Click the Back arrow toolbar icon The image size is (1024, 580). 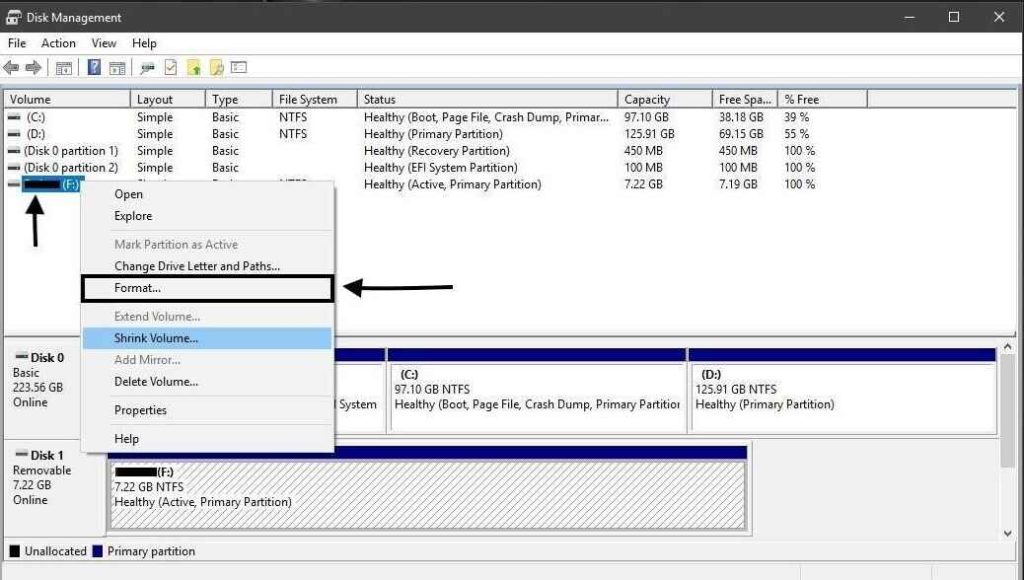(x=11, y=68)
